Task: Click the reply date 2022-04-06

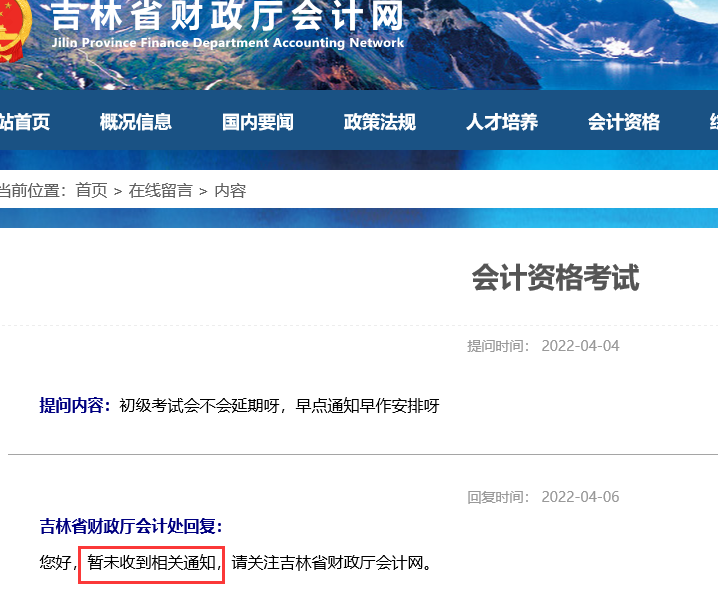Action: pyautogui.click(x=580, y=497)
